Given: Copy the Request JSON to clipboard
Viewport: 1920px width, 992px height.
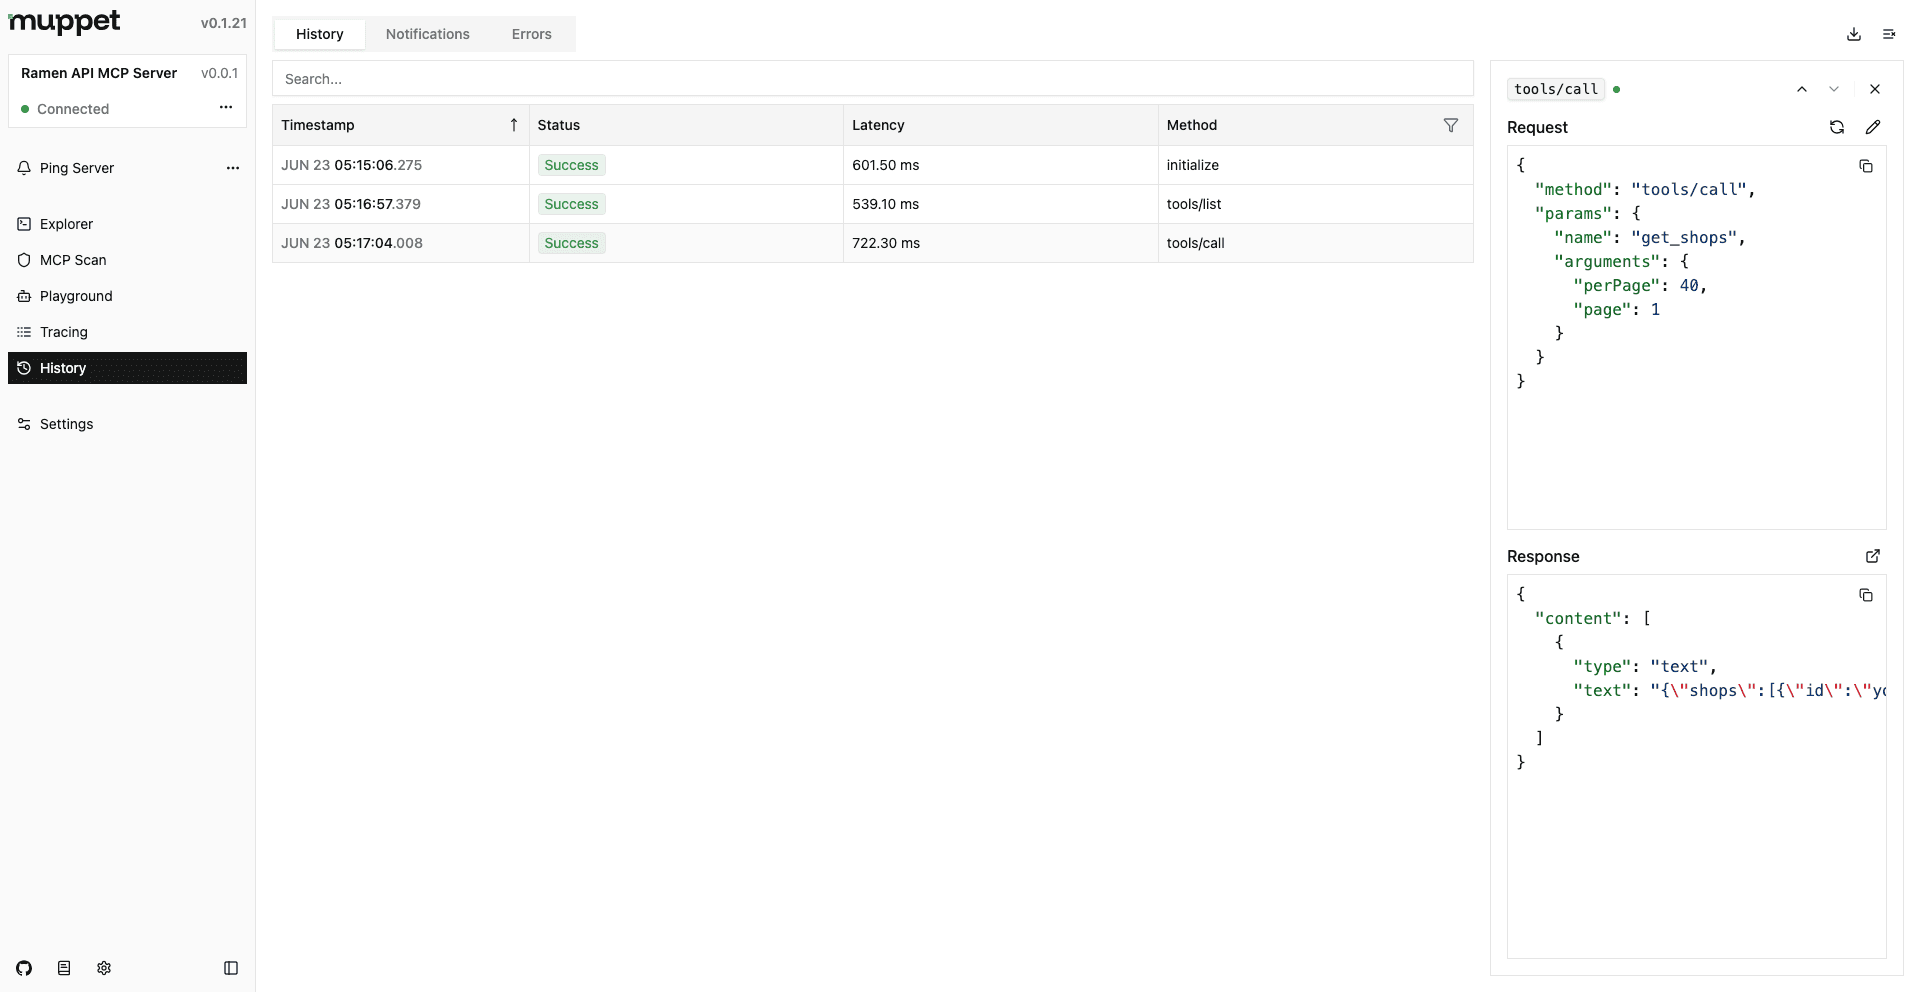Looking at the screenshot, I should click(1865, 166).
